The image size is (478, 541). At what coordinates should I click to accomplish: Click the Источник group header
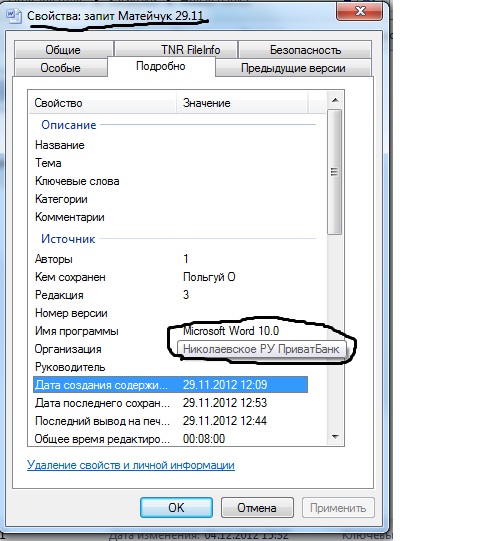(68, 239)
